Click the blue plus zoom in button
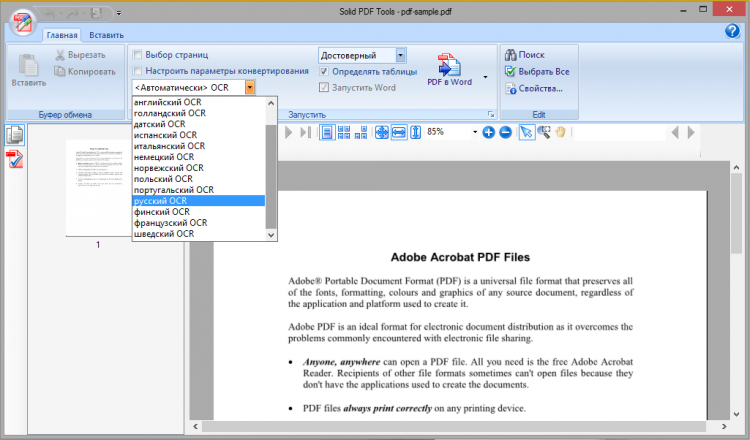The width and height of the screenshot is (750, 440). 488,132
